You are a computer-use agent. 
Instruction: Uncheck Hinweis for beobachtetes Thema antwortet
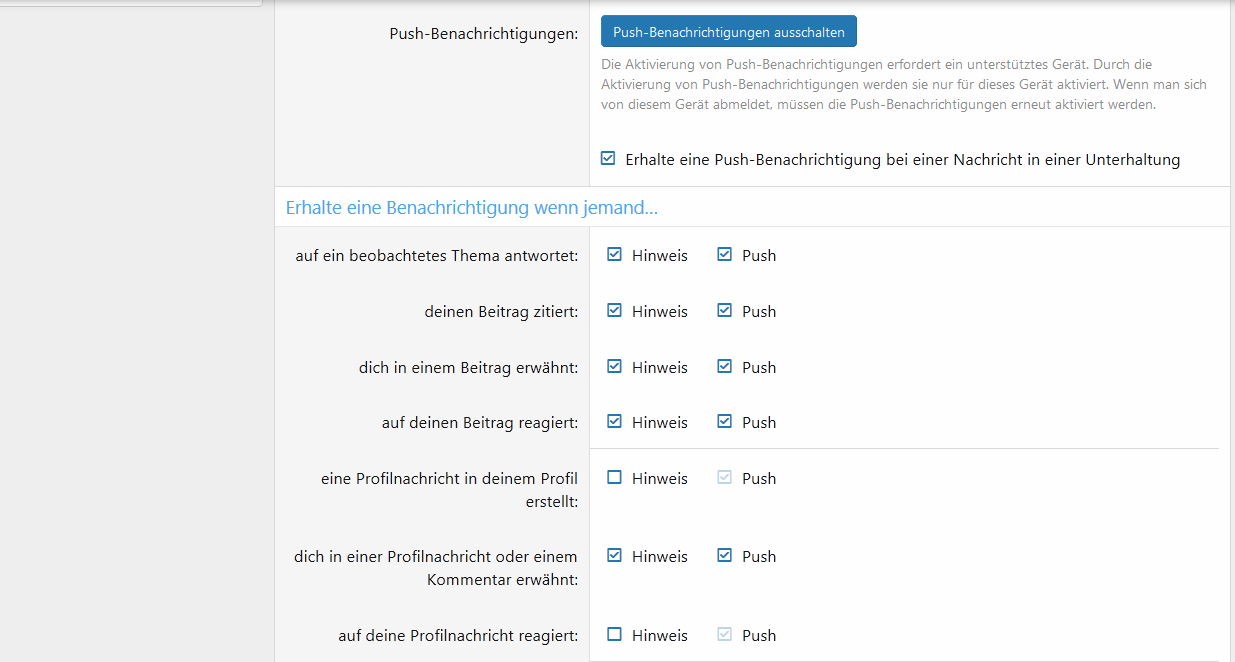click(615, 255)
